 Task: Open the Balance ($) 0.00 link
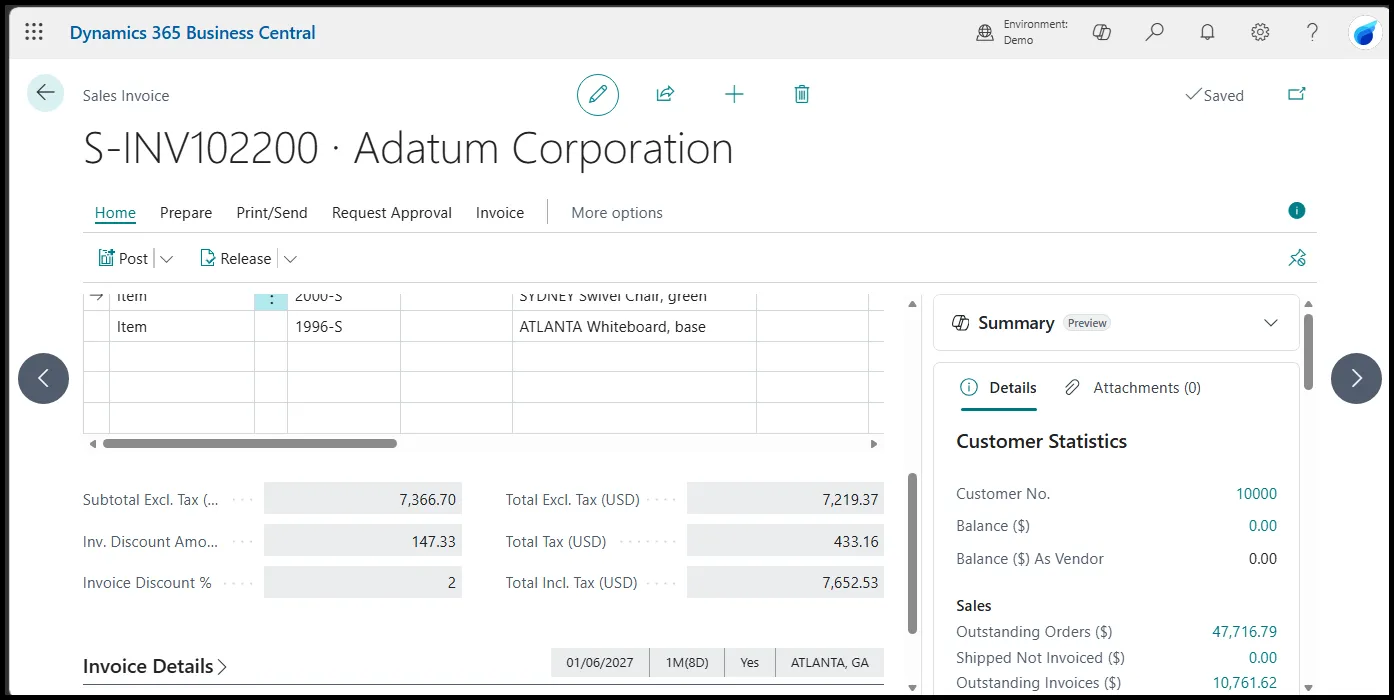[x=1262, y=526]
